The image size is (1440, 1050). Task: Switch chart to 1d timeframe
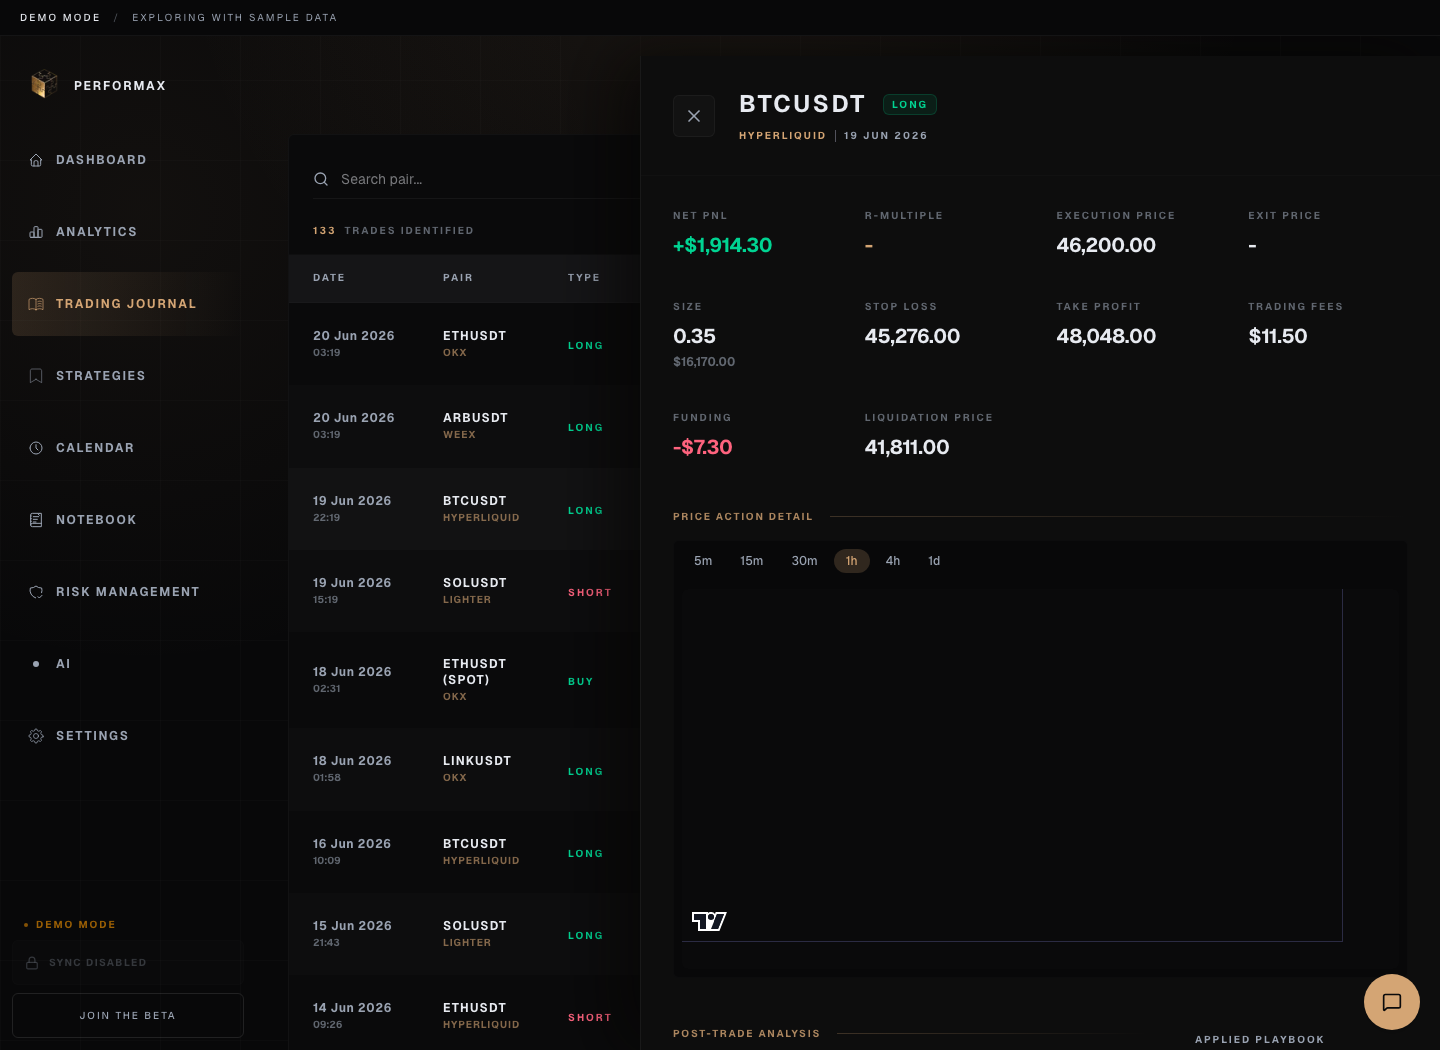(x=934, y=561)
